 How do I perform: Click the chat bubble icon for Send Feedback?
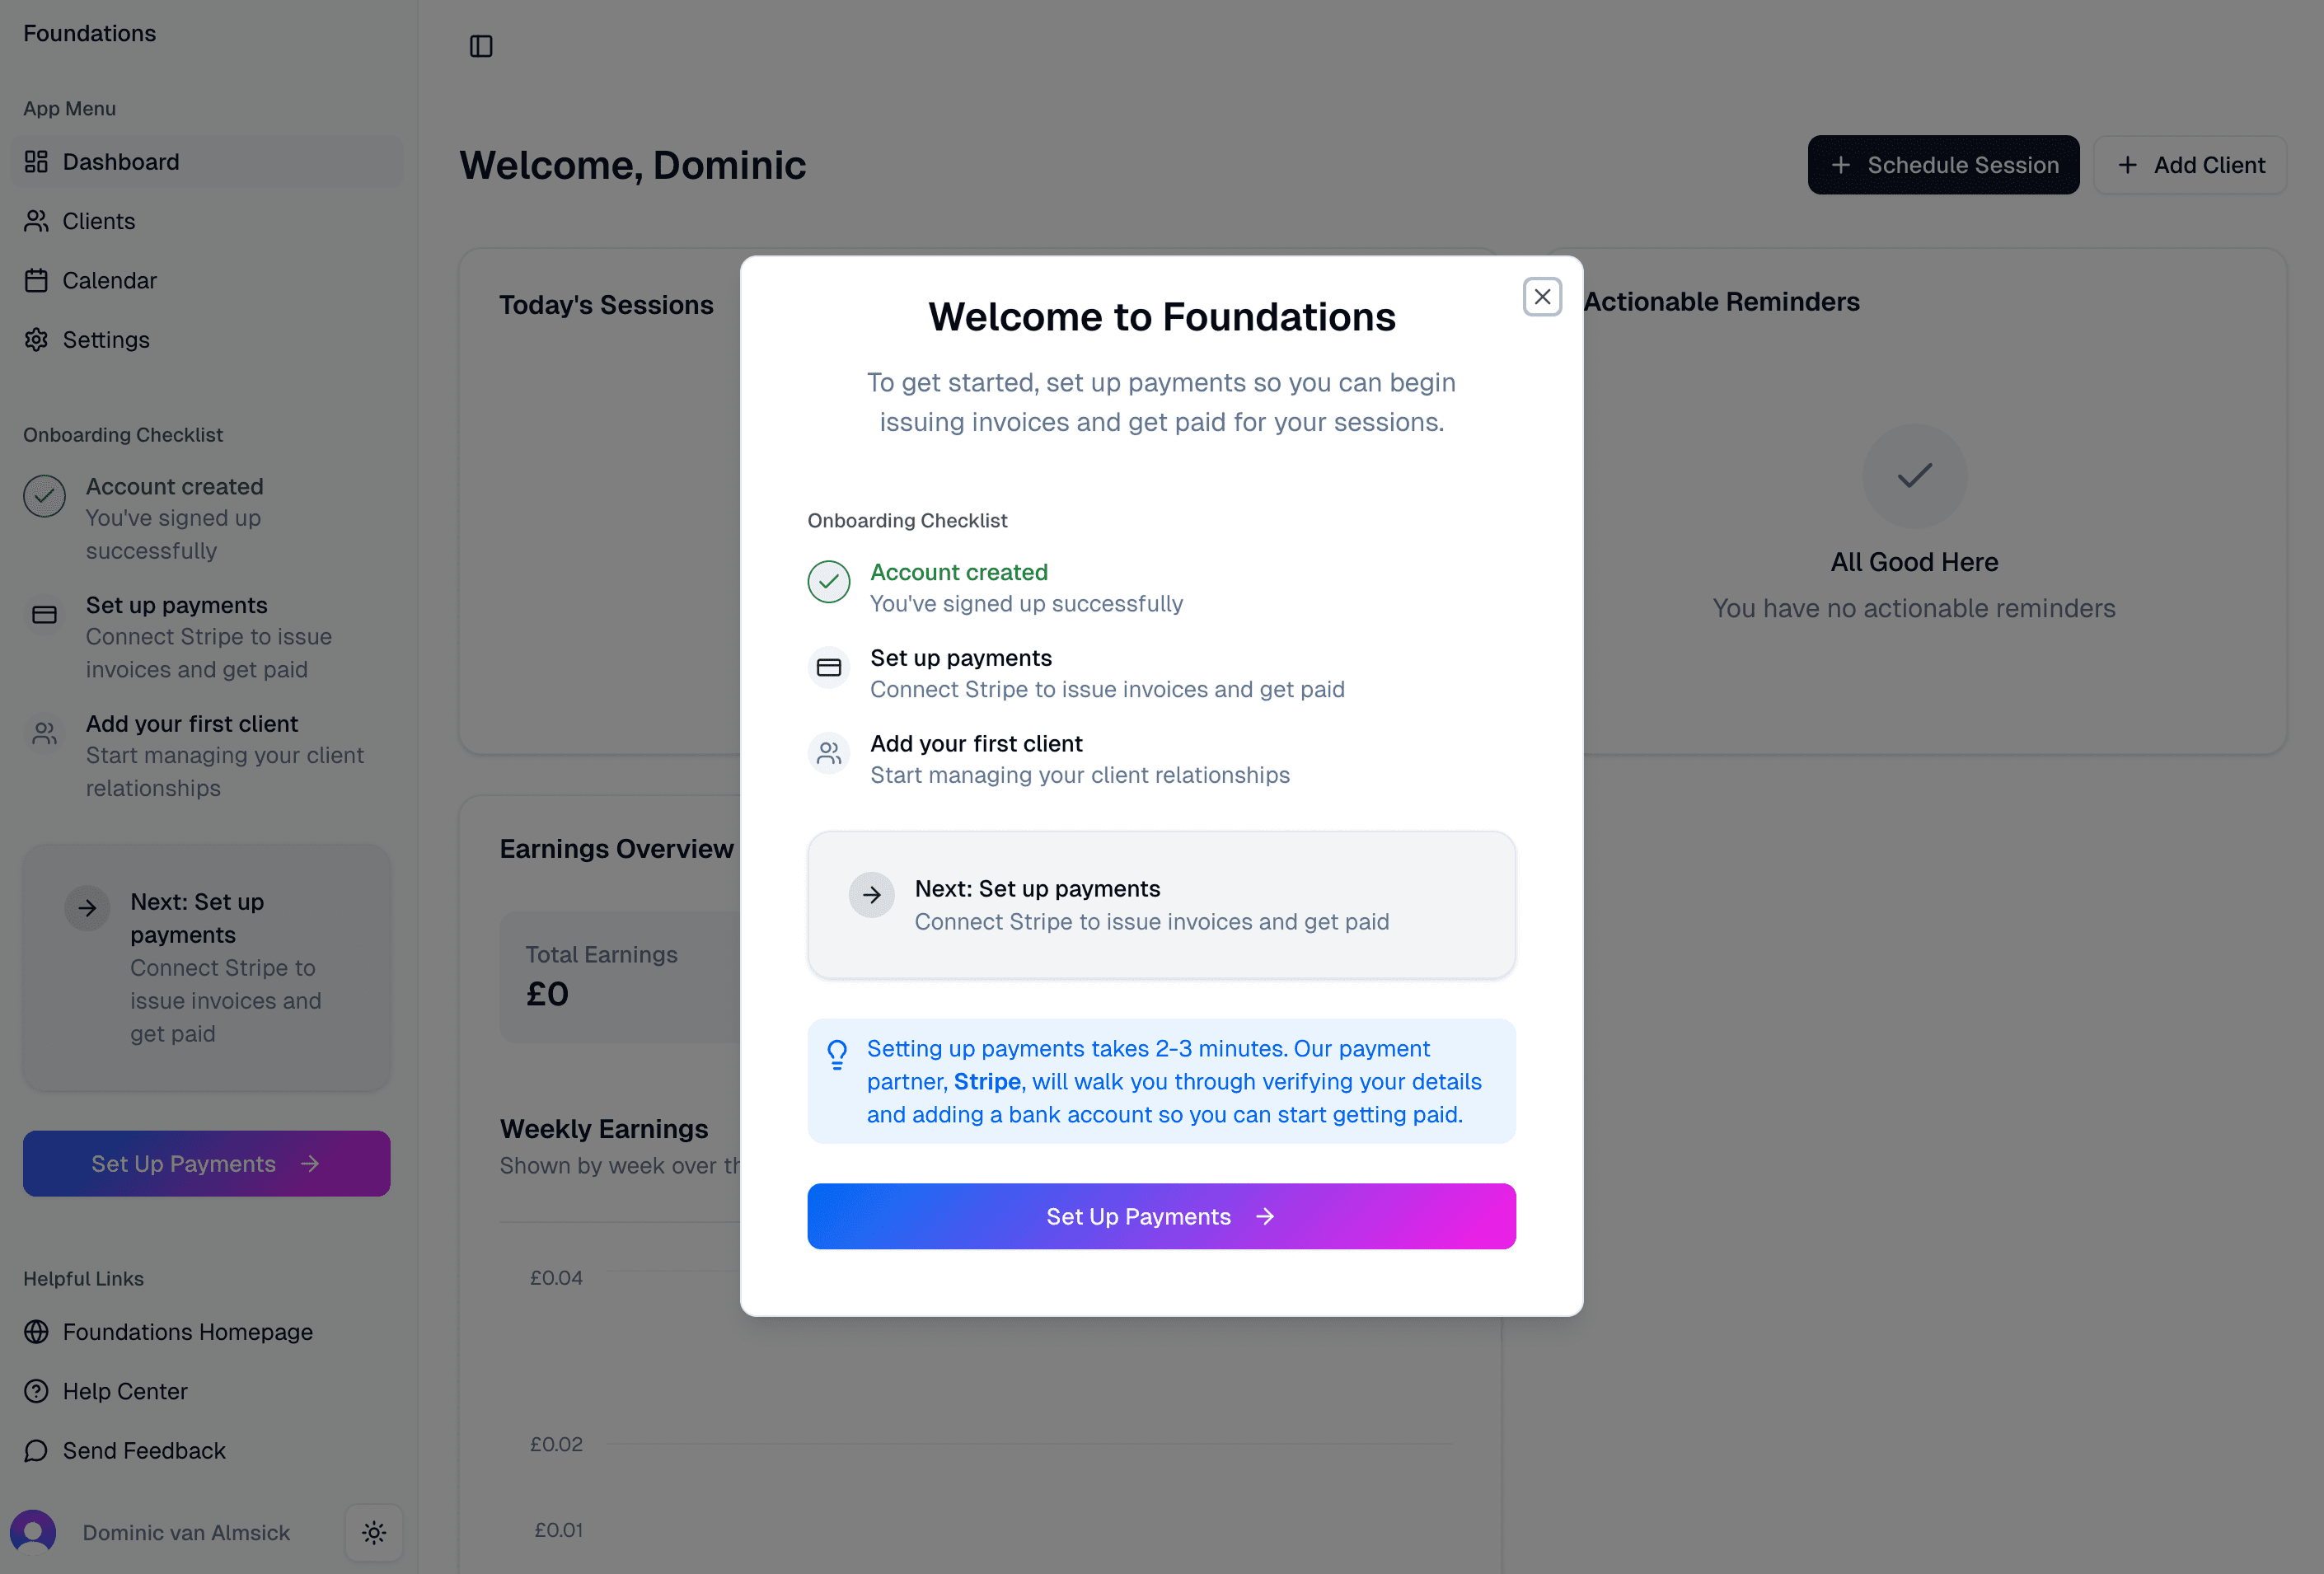point(37,1450)
